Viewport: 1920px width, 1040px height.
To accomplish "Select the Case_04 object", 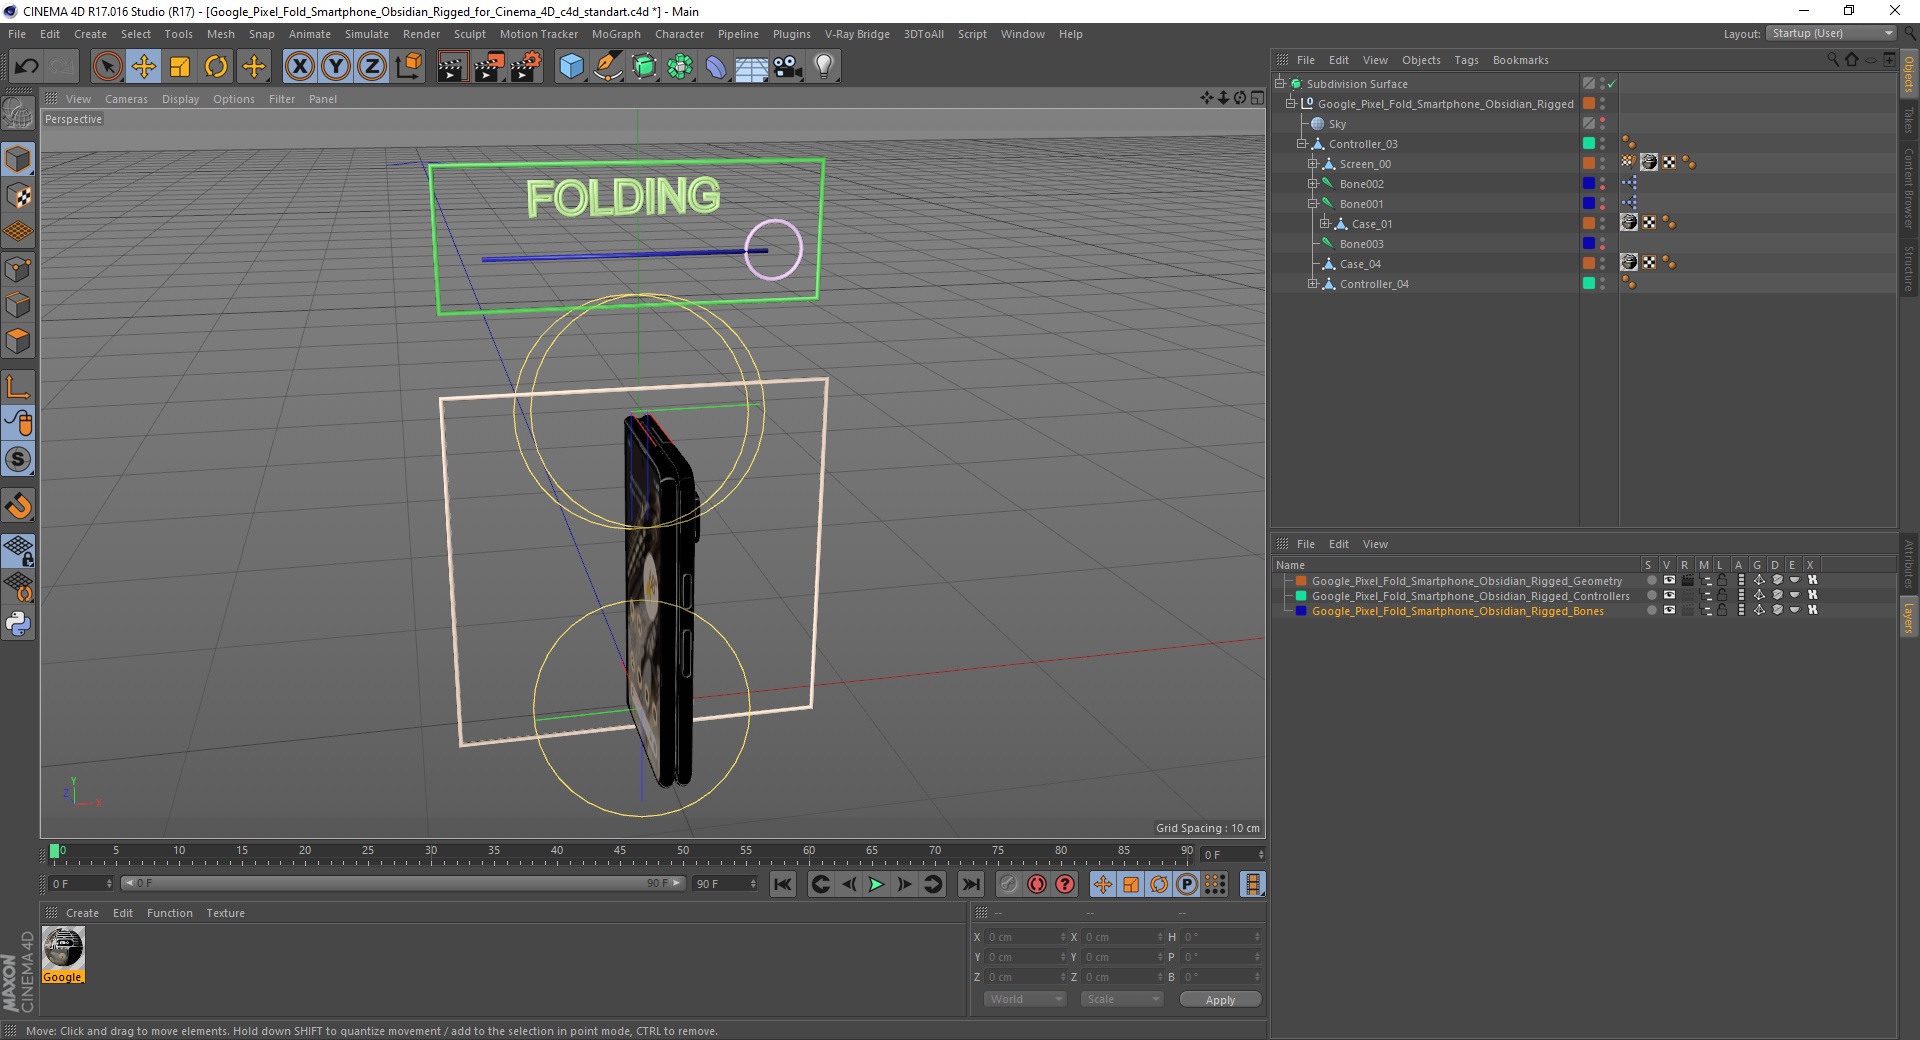I will 1360,264.
